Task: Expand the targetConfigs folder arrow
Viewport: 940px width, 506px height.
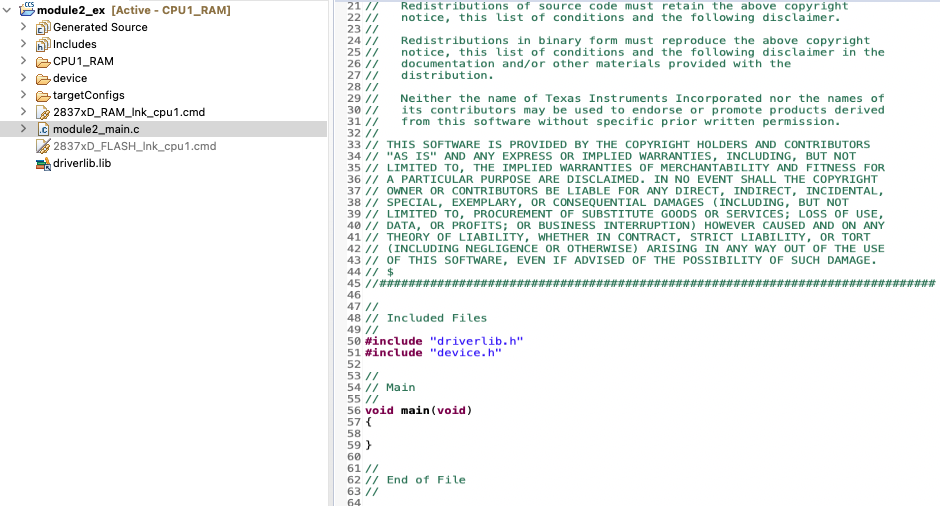Action: click(24, 95)
